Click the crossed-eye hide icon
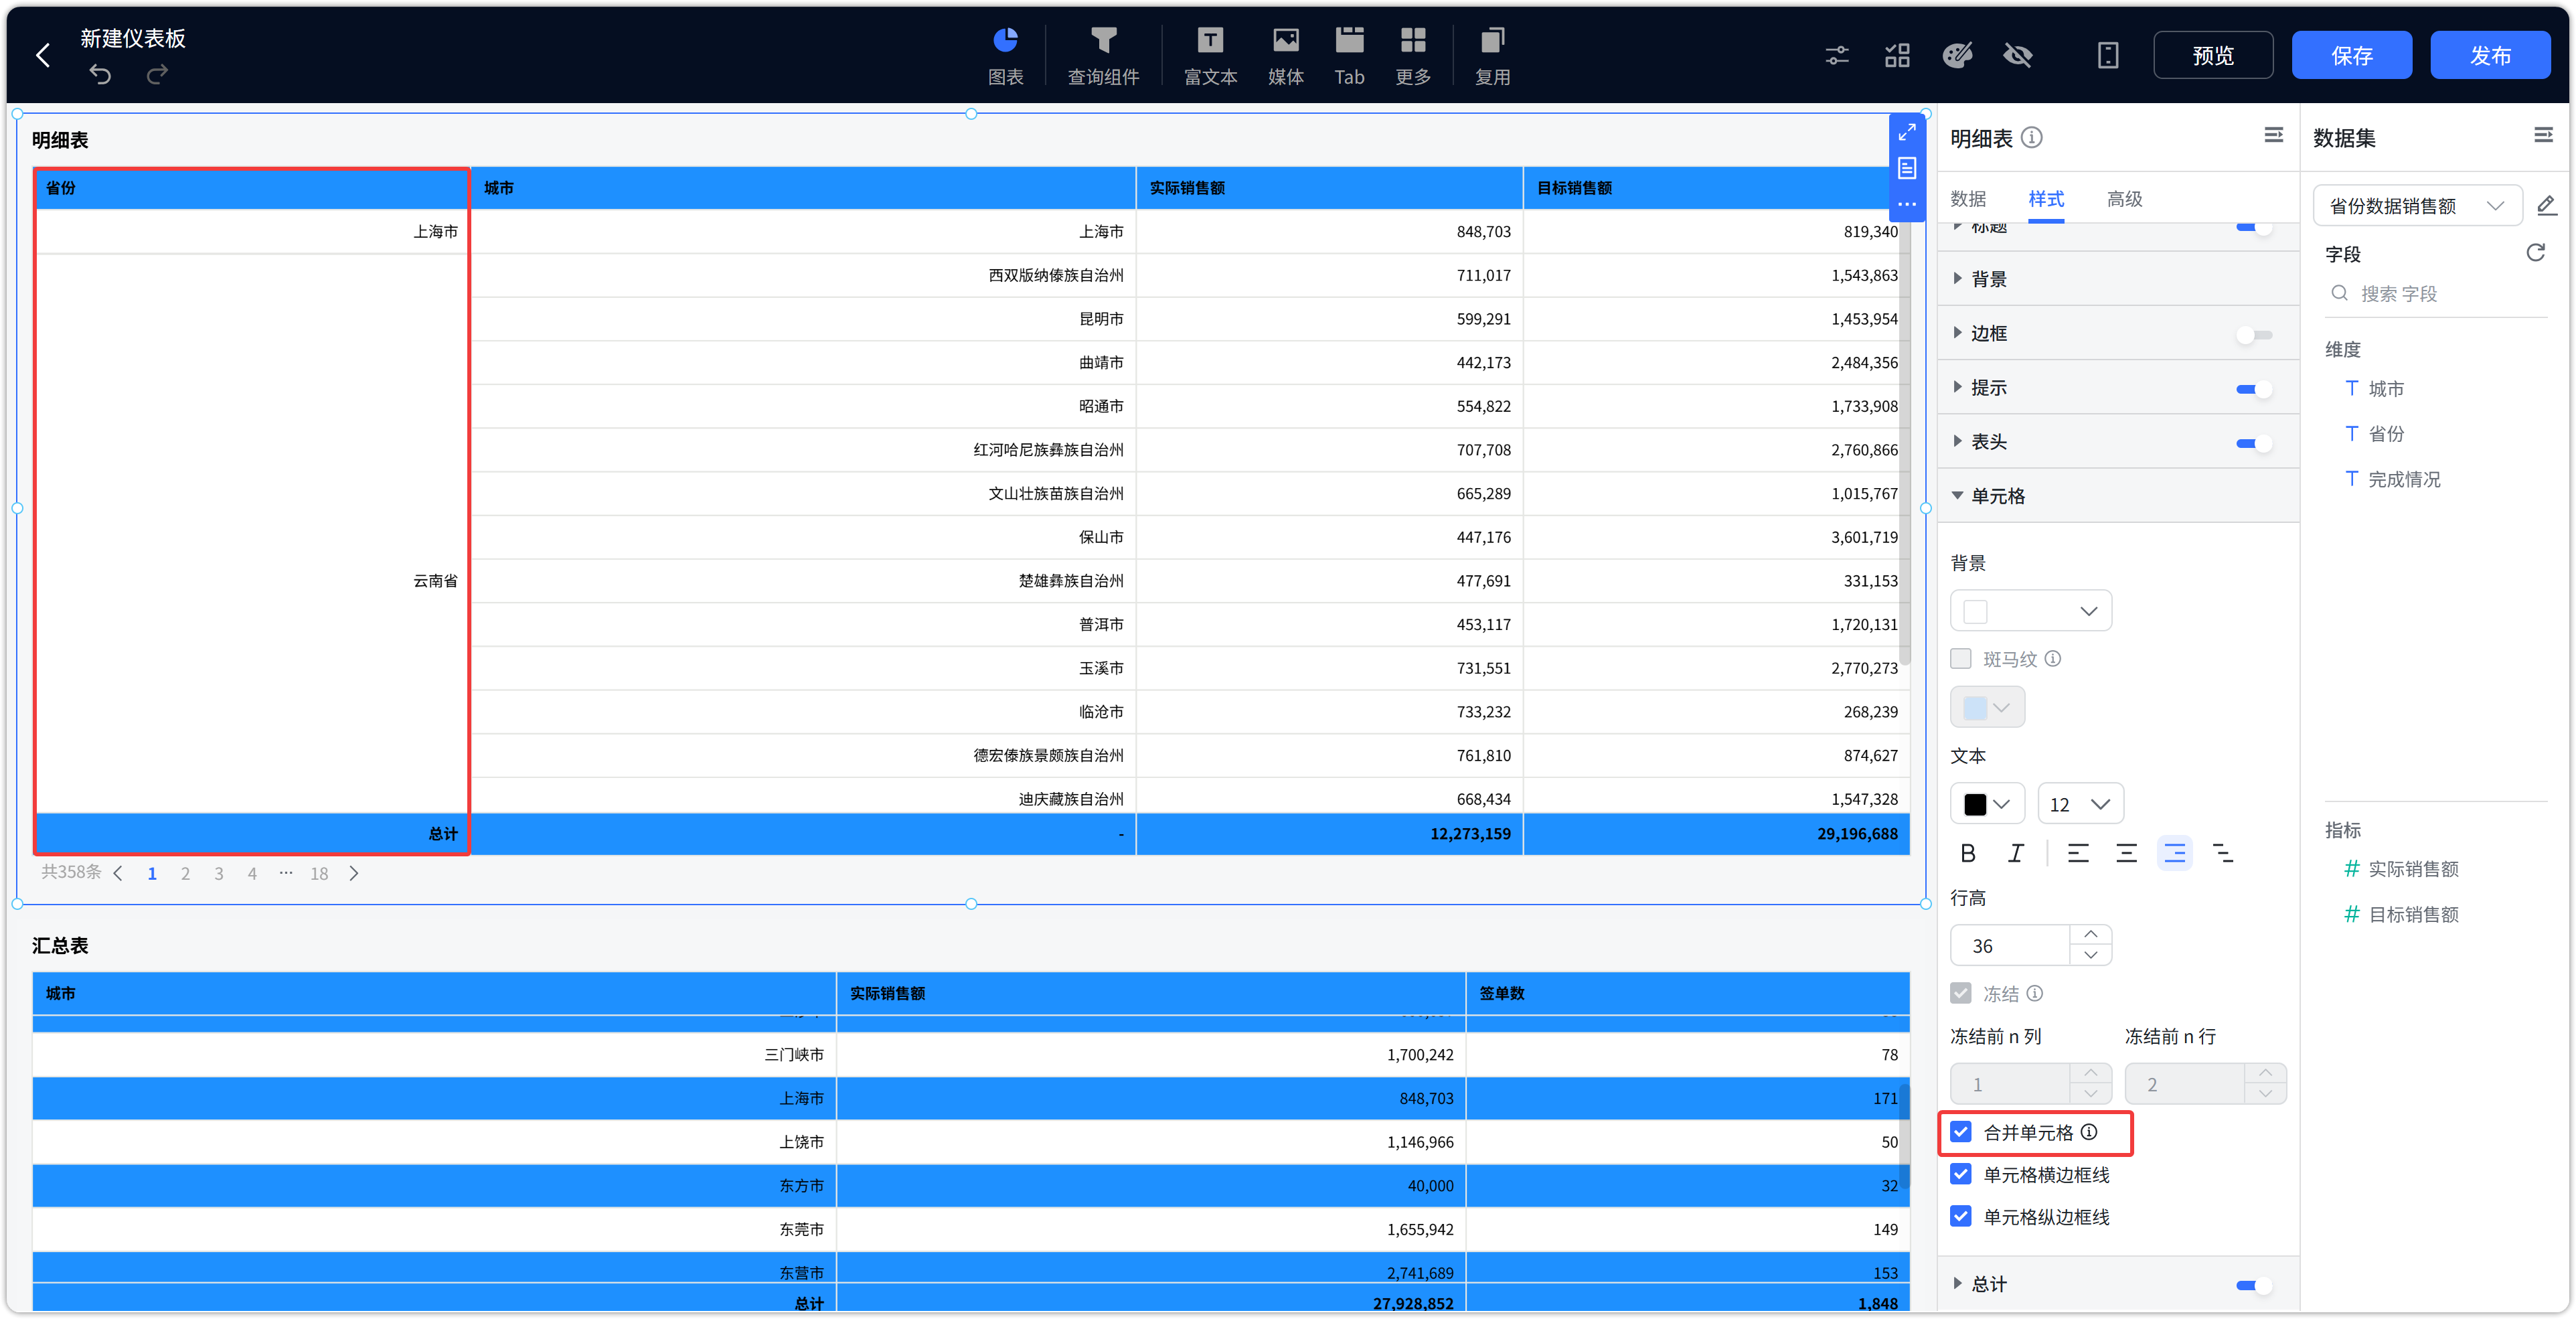This screenshot has width=2576, height=1319. (2018, 55)
